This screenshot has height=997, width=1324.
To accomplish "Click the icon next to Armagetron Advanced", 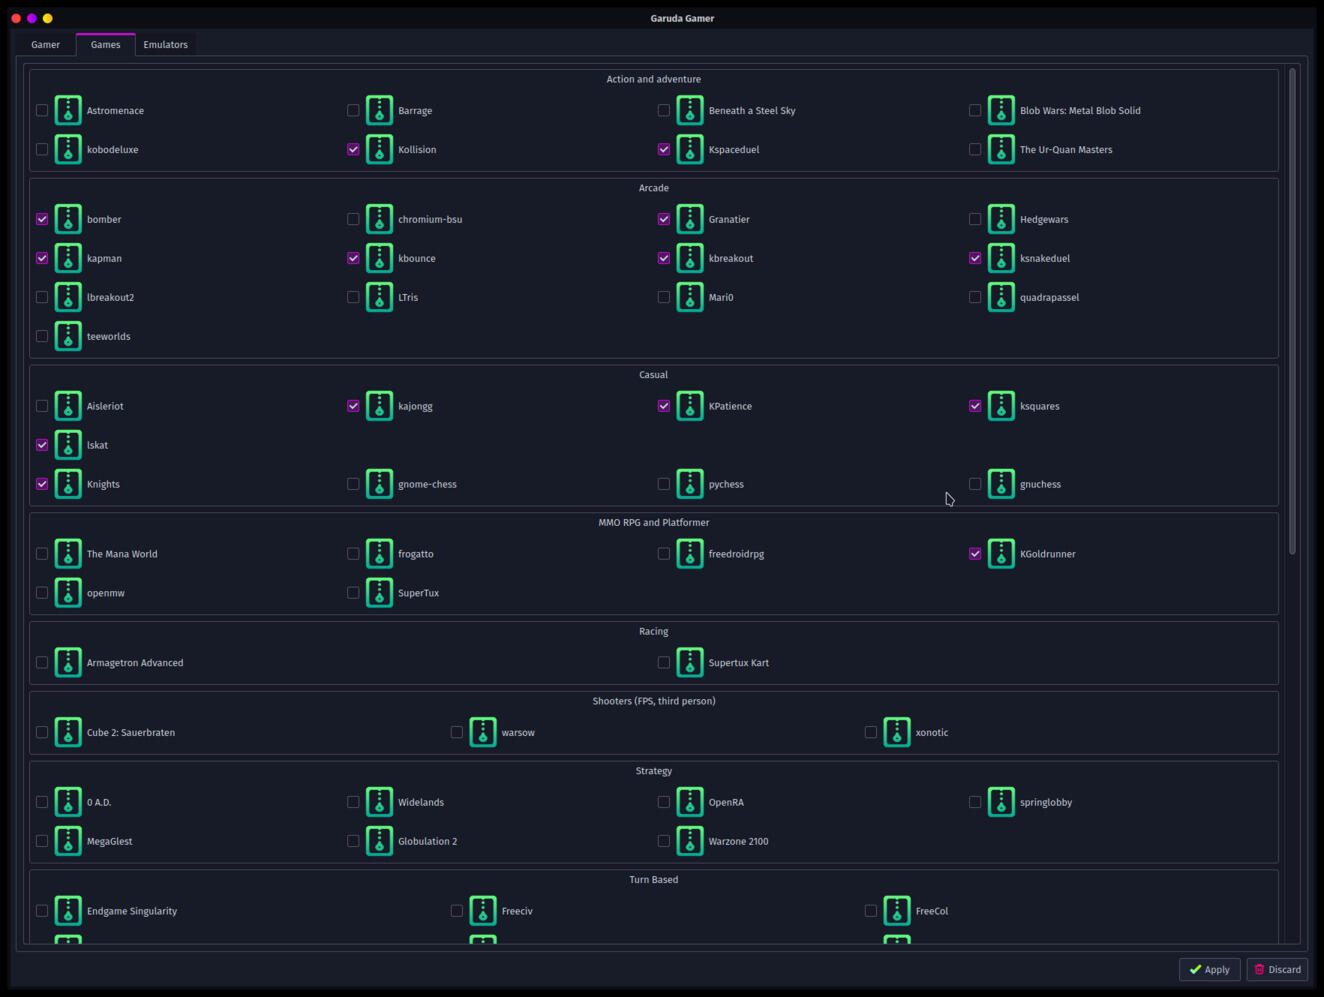I will tap(68, 663).
